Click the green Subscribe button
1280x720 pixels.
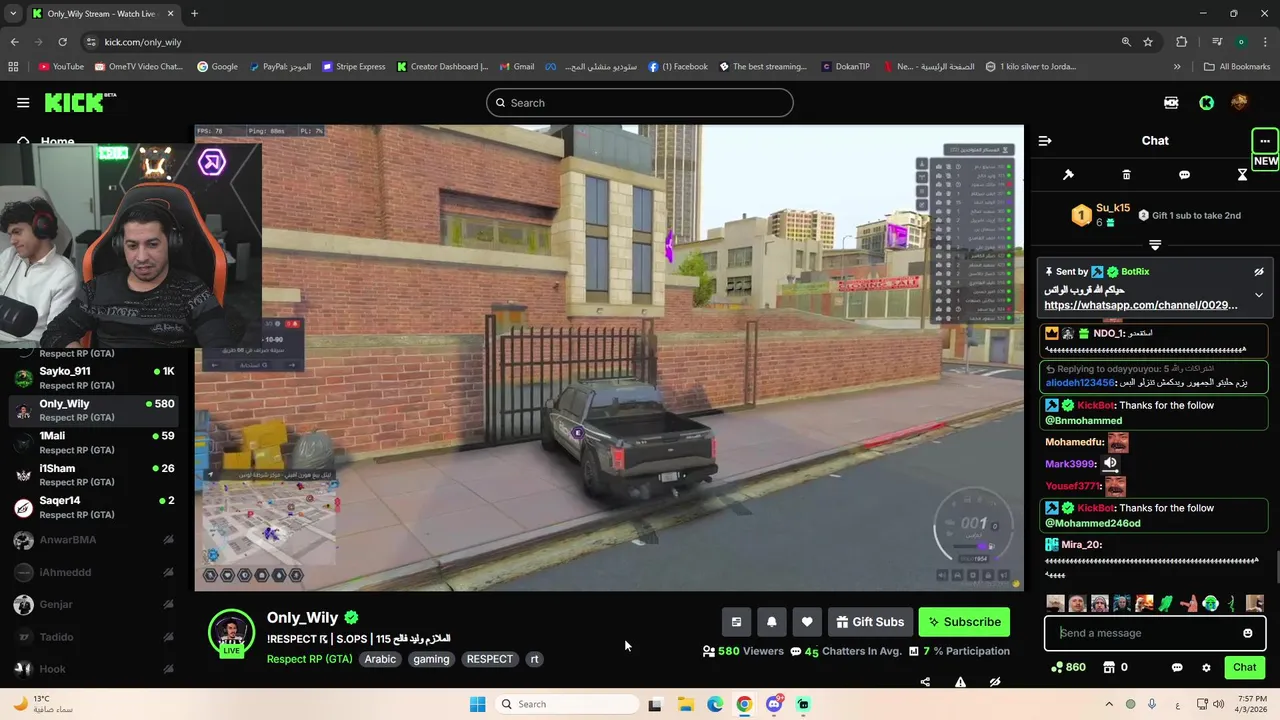[x=964, y=622]
